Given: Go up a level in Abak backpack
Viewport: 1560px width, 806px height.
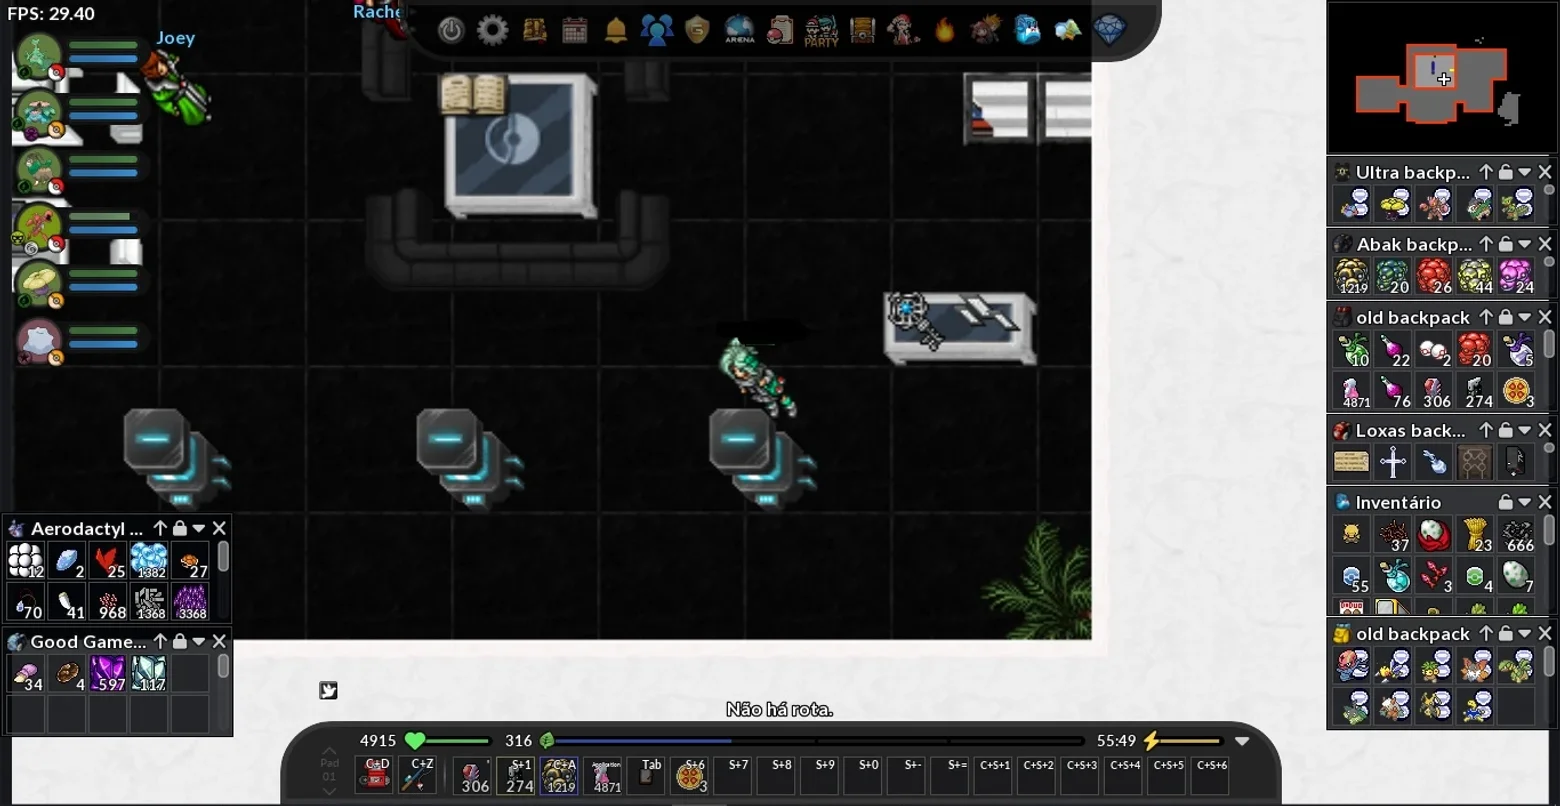Looking at the screenshot, I should (x=1486, y=244).
